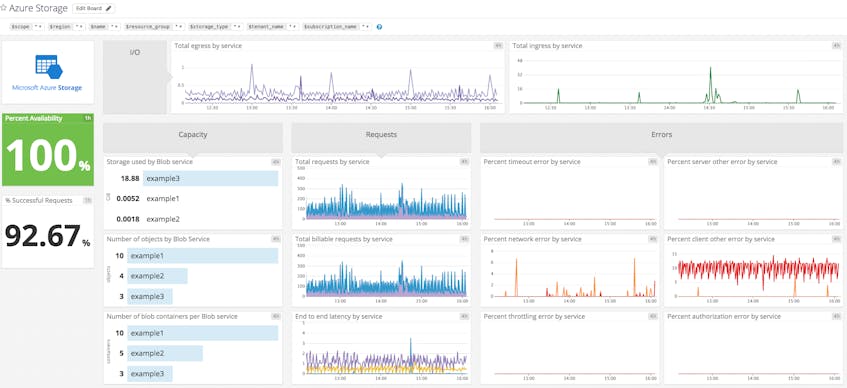Click the Edit Board pencil button
Image resolution: width=847 pixels, height=388 pixels.
93,8
